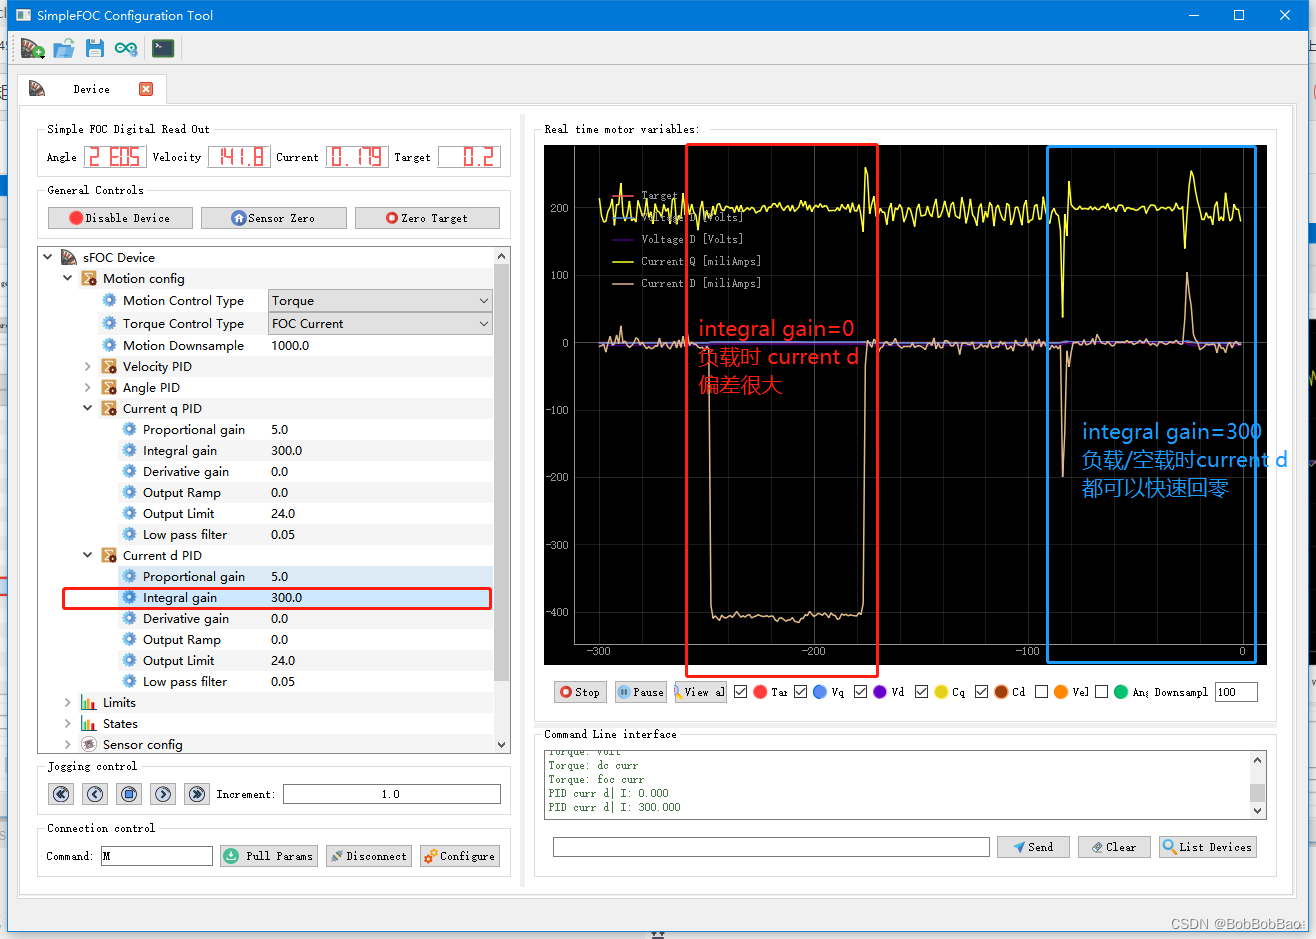The height and width of the screenshot is (939, 1316).
Task: Click the Limits bar chart icon
Action: tap(89, 702)
